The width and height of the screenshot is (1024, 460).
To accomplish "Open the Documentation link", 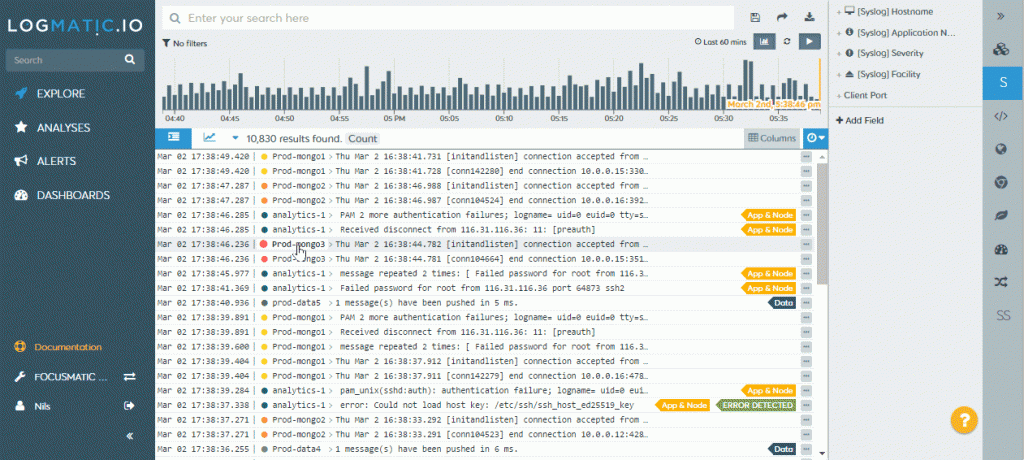I will (x=67, y=347).
